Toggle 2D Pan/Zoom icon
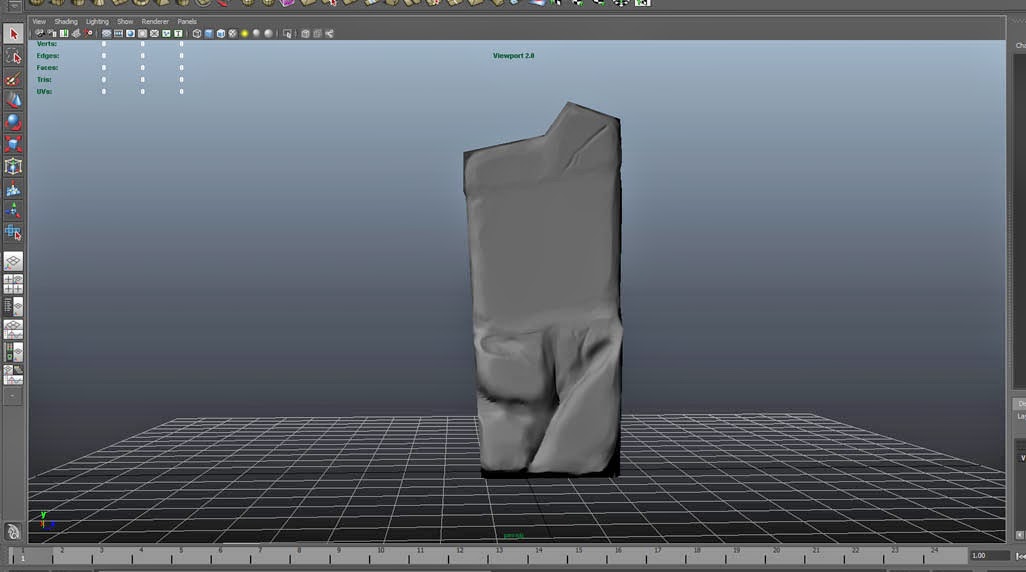This screenshot has height=572, width=1026. 88,33
